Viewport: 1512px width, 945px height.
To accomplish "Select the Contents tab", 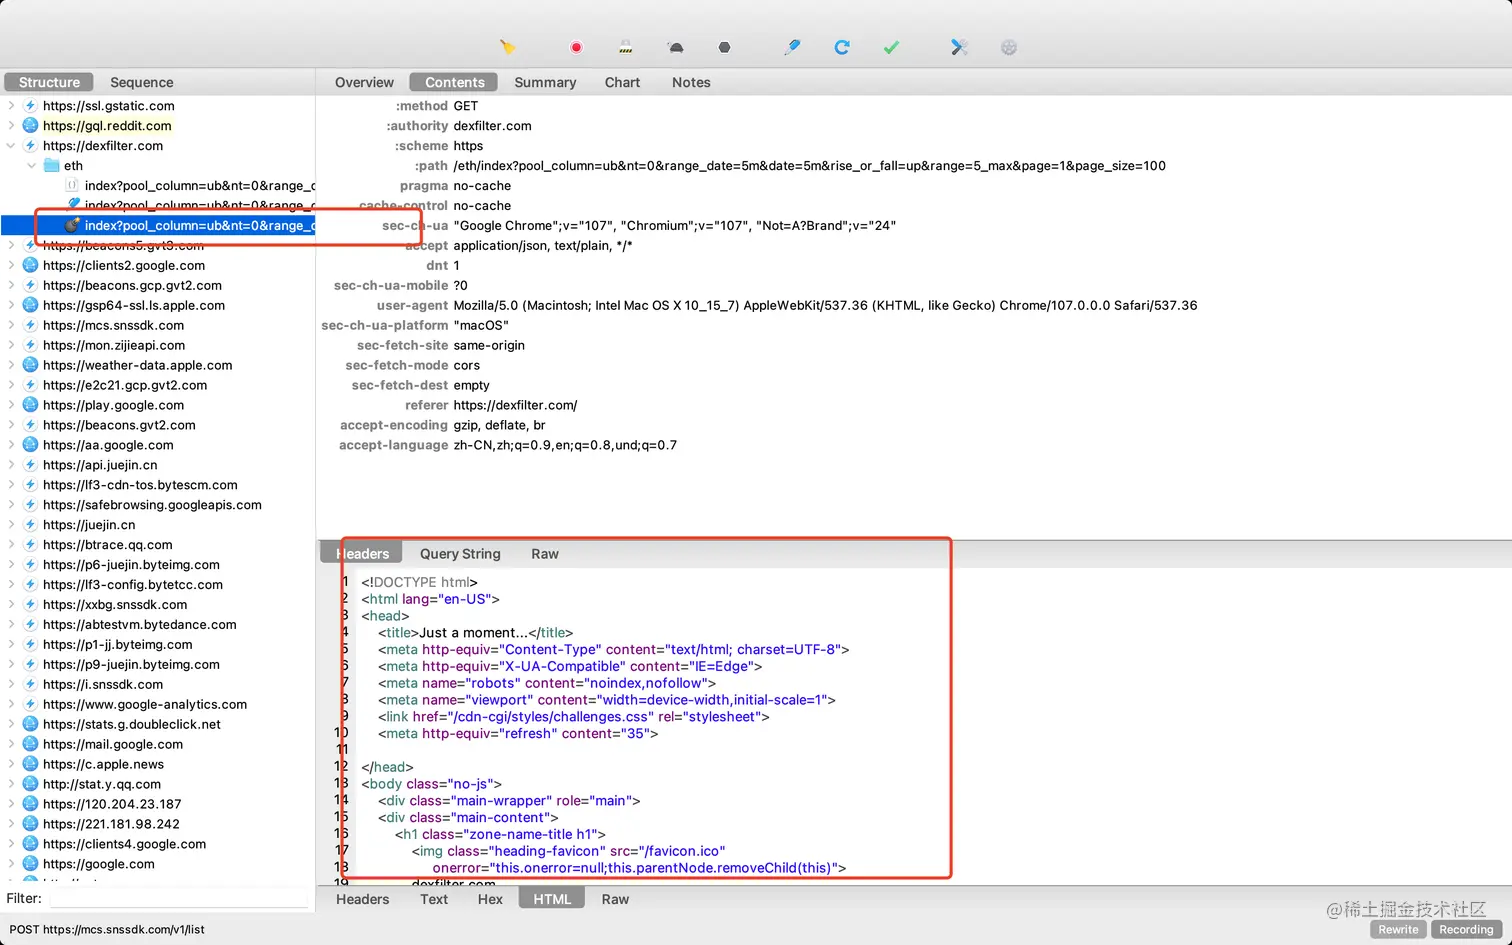I will click(x=455, y=82).
